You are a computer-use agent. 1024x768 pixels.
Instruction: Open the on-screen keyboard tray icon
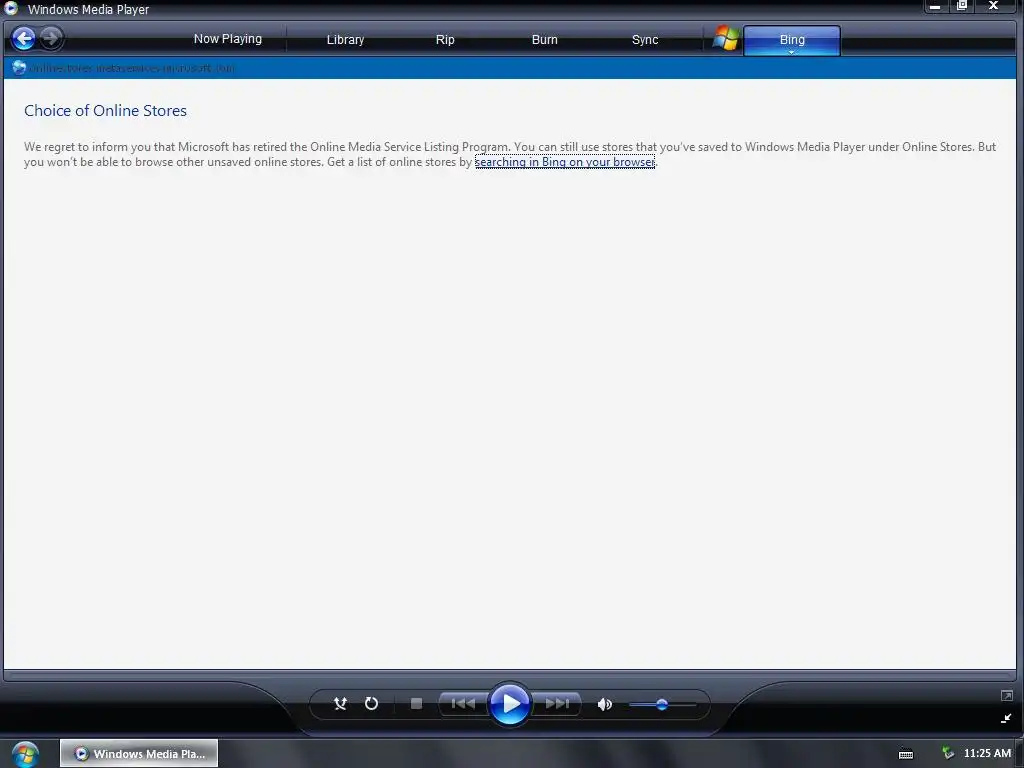pos(906,754)
